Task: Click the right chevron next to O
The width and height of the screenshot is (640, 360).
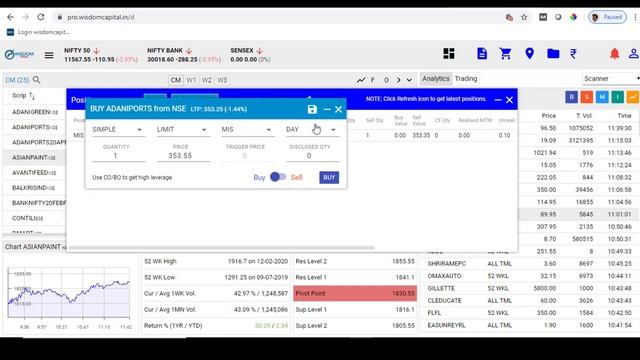Action: [398, 80]
